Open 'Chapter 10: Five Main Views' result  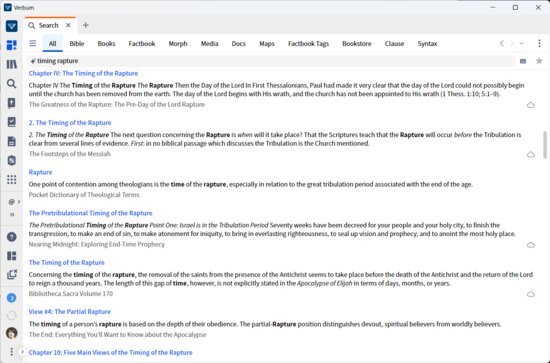(x=110, y=352)
